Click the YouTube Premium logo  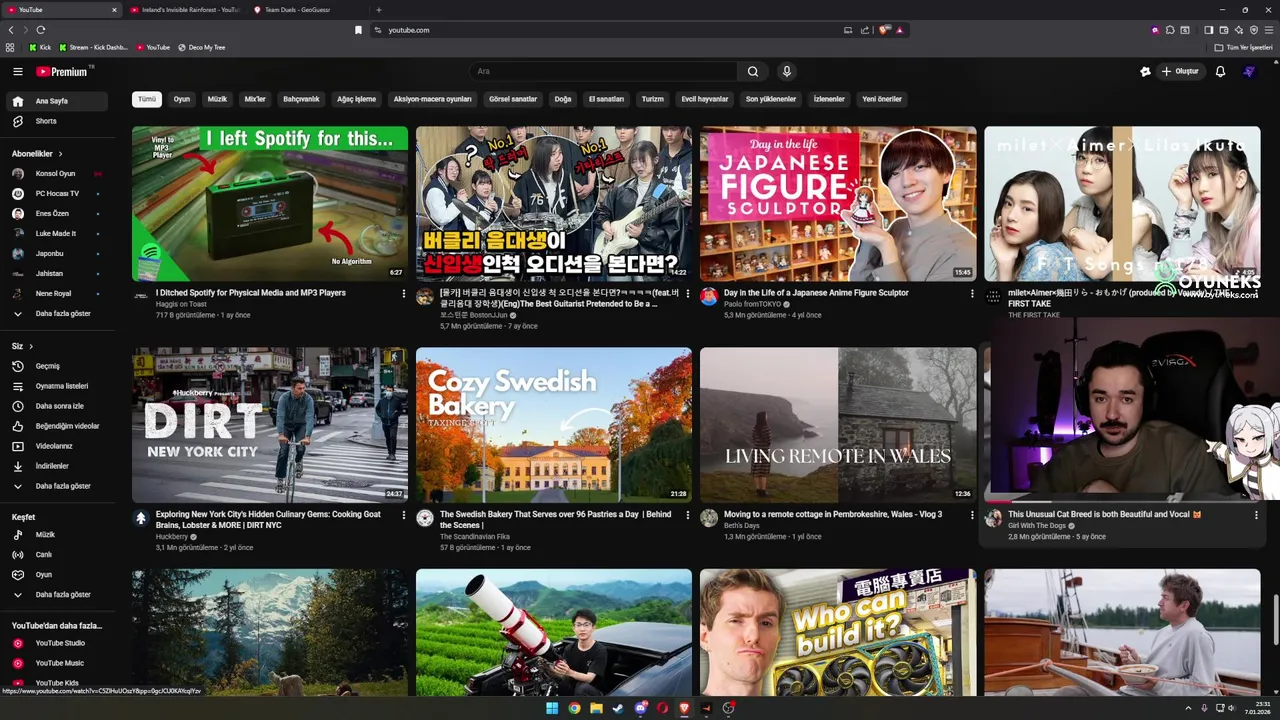tap(64, 72)
